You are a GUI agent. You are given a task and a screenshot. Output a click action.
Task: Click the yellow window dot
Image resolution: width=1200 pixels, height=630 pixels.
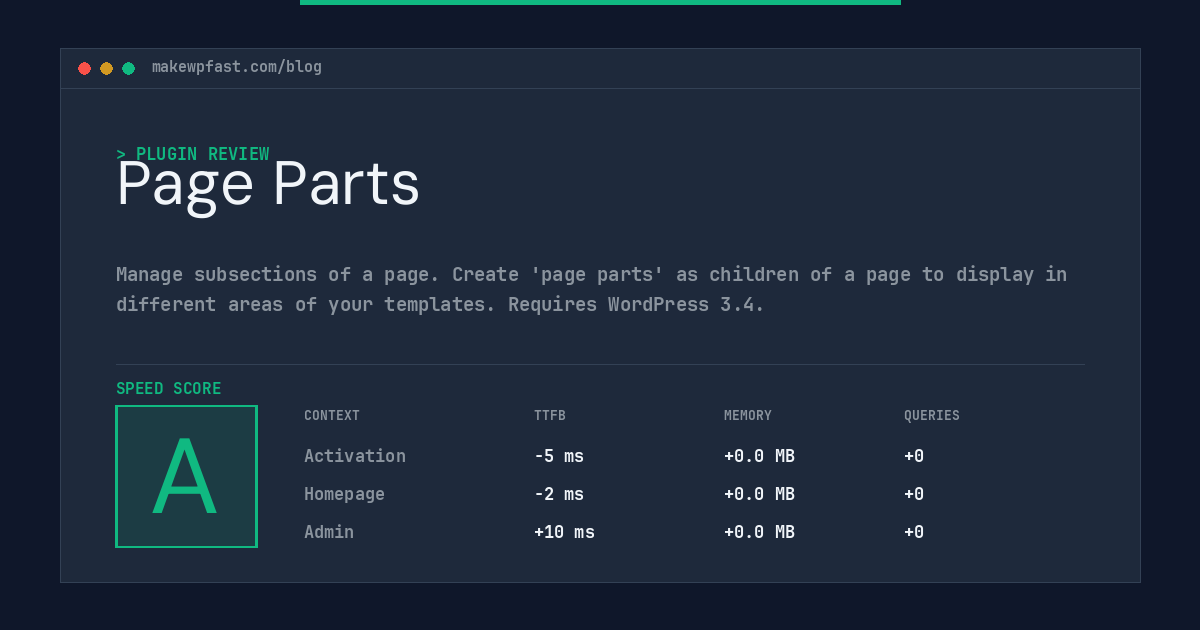click(106, 68)
